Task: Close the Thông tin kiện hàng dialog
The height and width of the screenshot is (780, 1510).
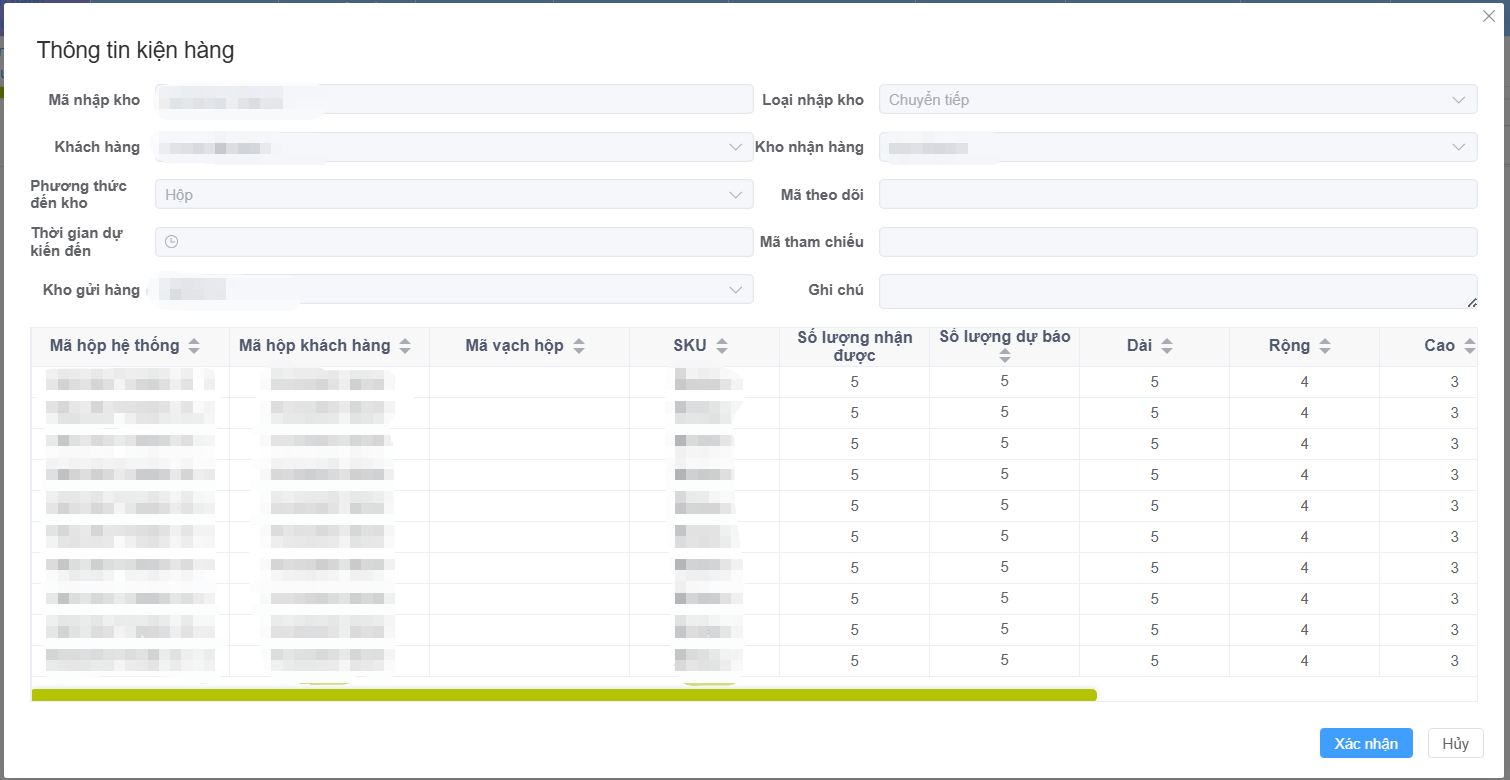Action: (x=1488, y=16)
